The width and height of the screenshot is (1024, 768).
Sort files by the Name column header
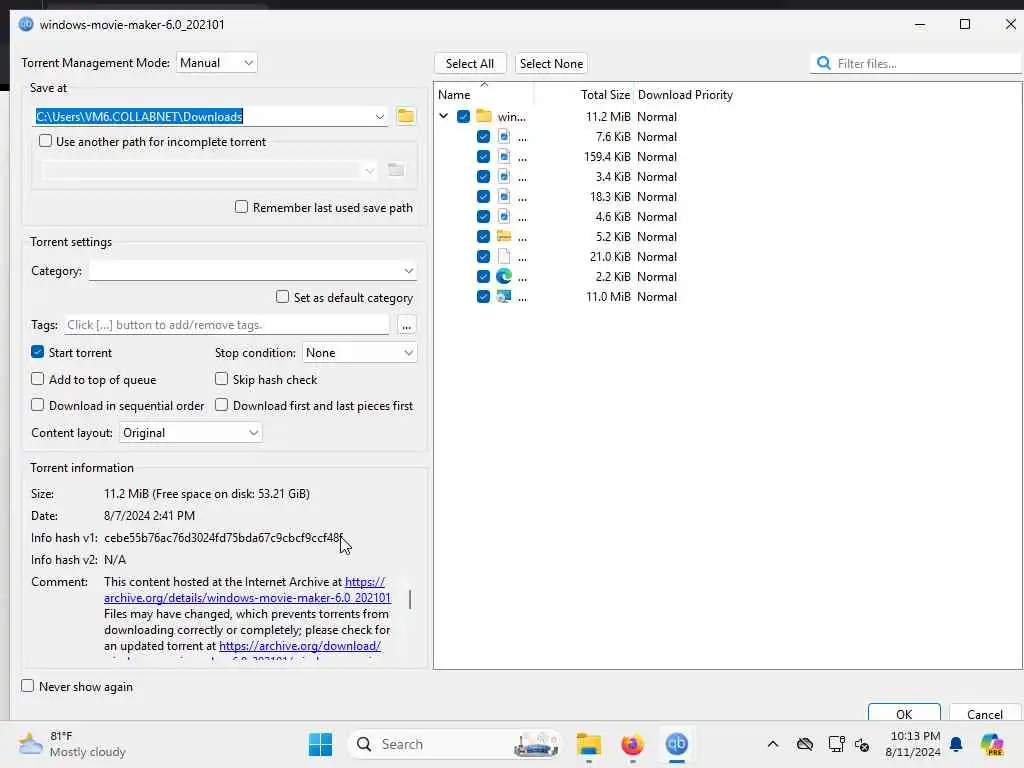454,95
